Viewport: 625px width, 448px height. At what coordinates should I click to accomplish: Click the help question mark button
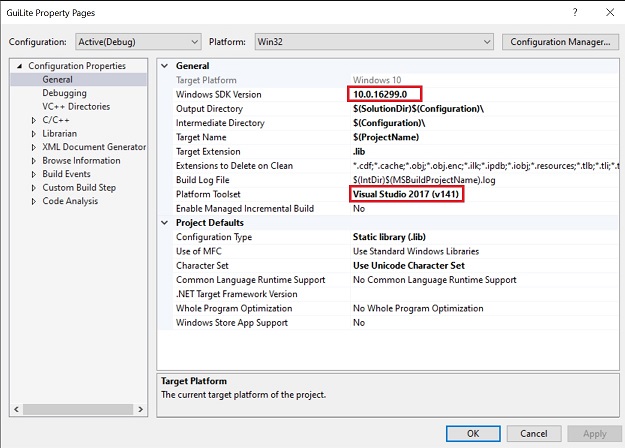[574, 11]
